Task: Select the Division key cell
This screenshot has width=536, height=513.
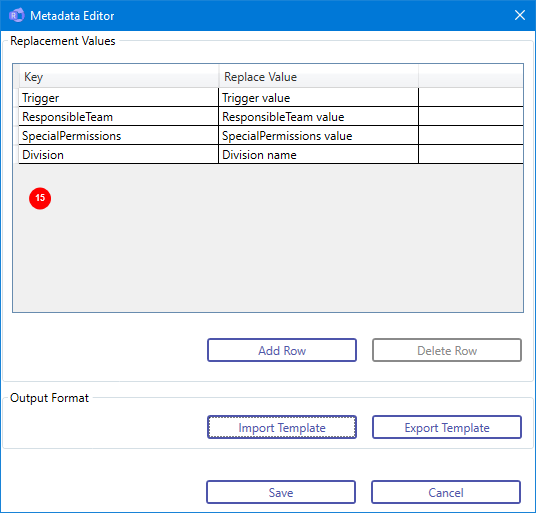Action: coord(119,155)
